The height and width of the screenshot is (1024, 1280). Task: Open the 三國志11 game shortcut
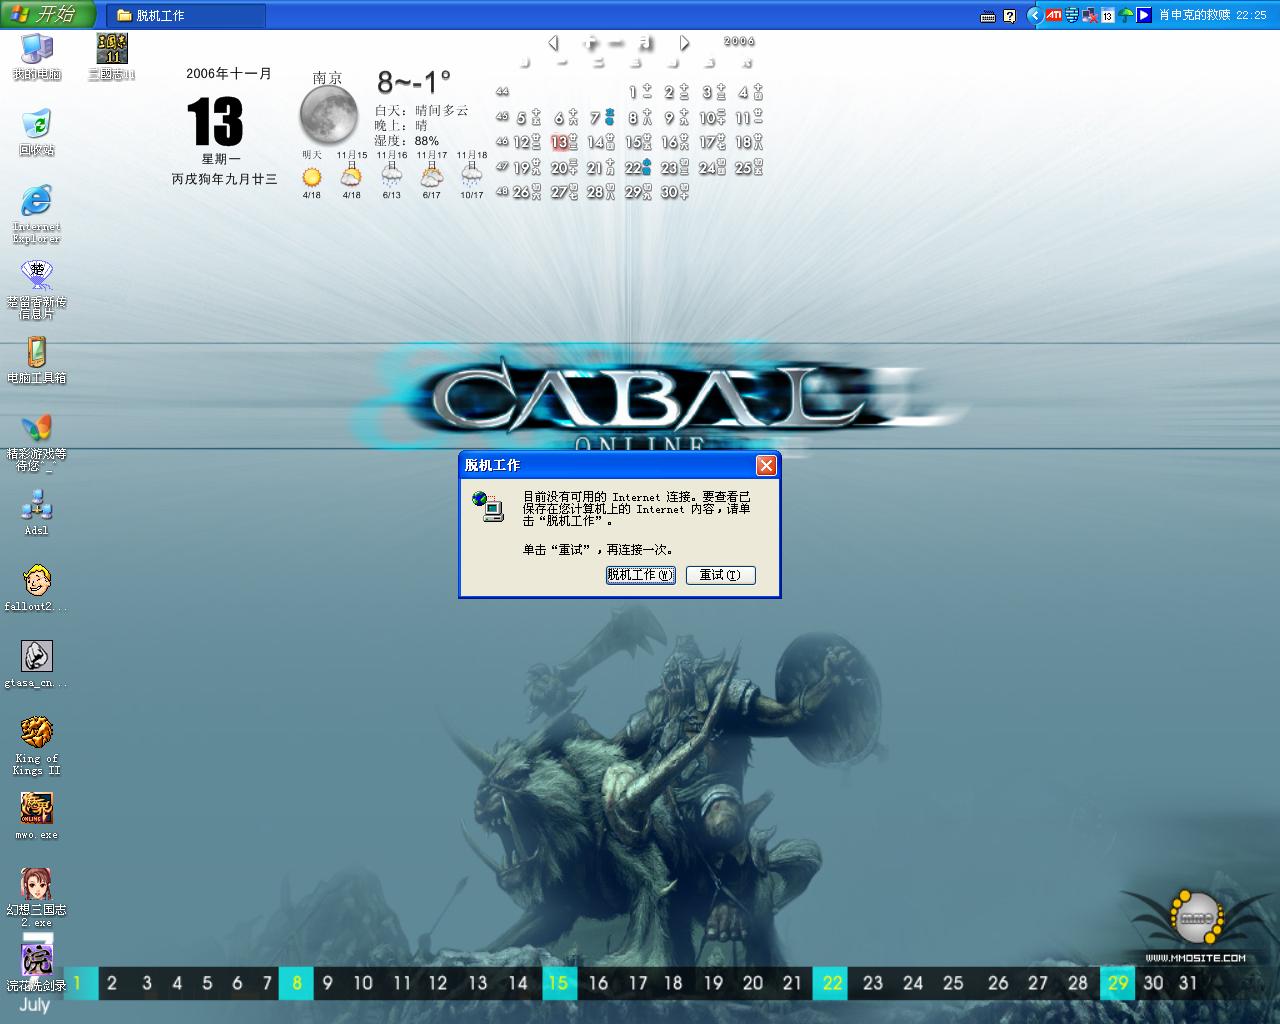pyautogui.click(x=112, y=56)
